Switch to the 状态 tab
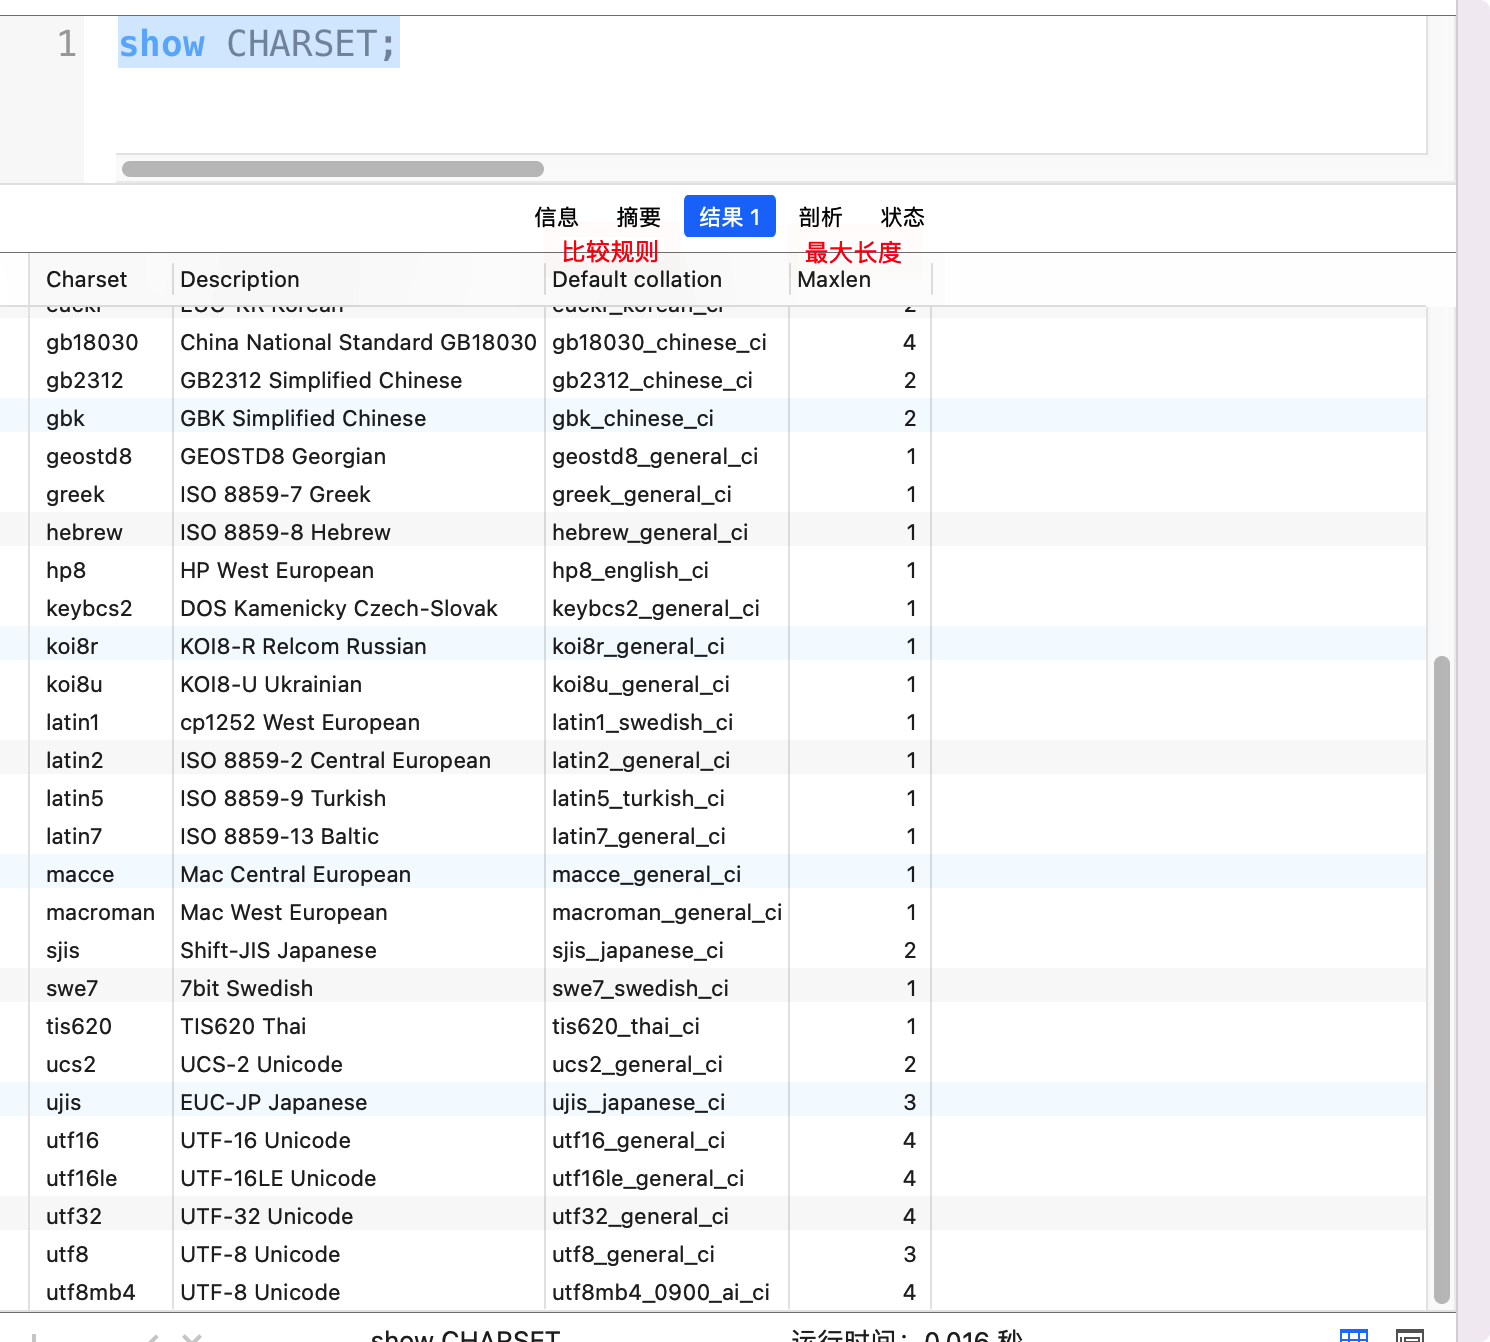This screenshot has width=1490, height=1342. pos(902,217)
